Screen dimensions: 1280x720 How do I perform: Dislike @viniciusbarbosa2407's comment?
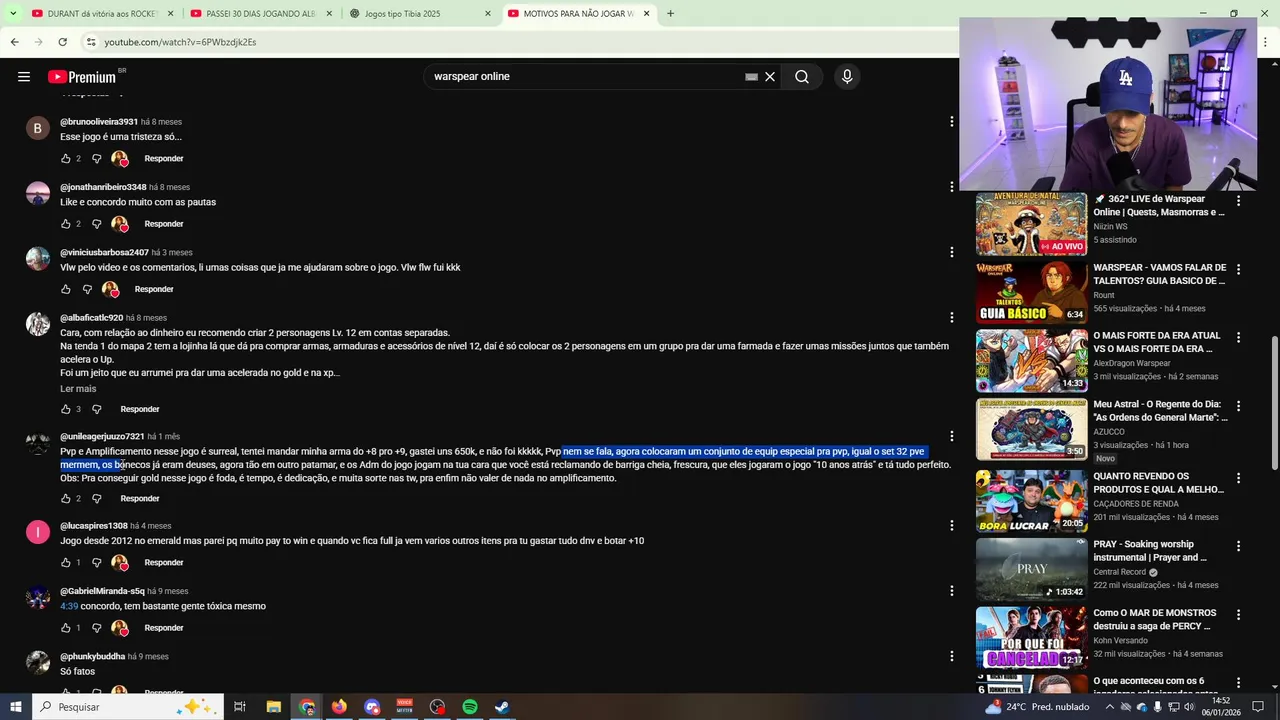point(87,289)
